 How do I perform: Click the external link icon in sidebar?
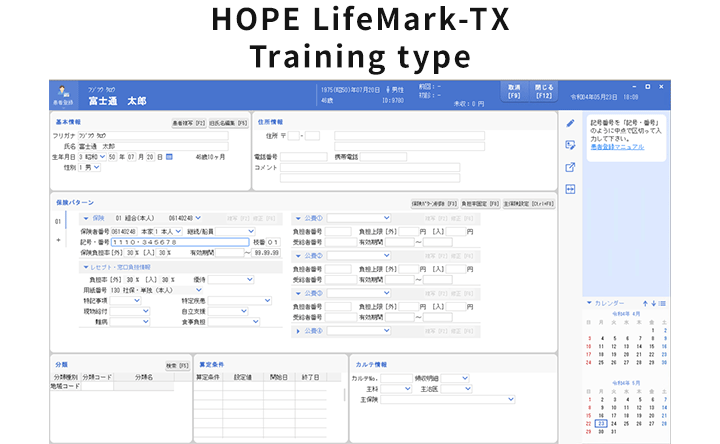[x=570, y=167]
